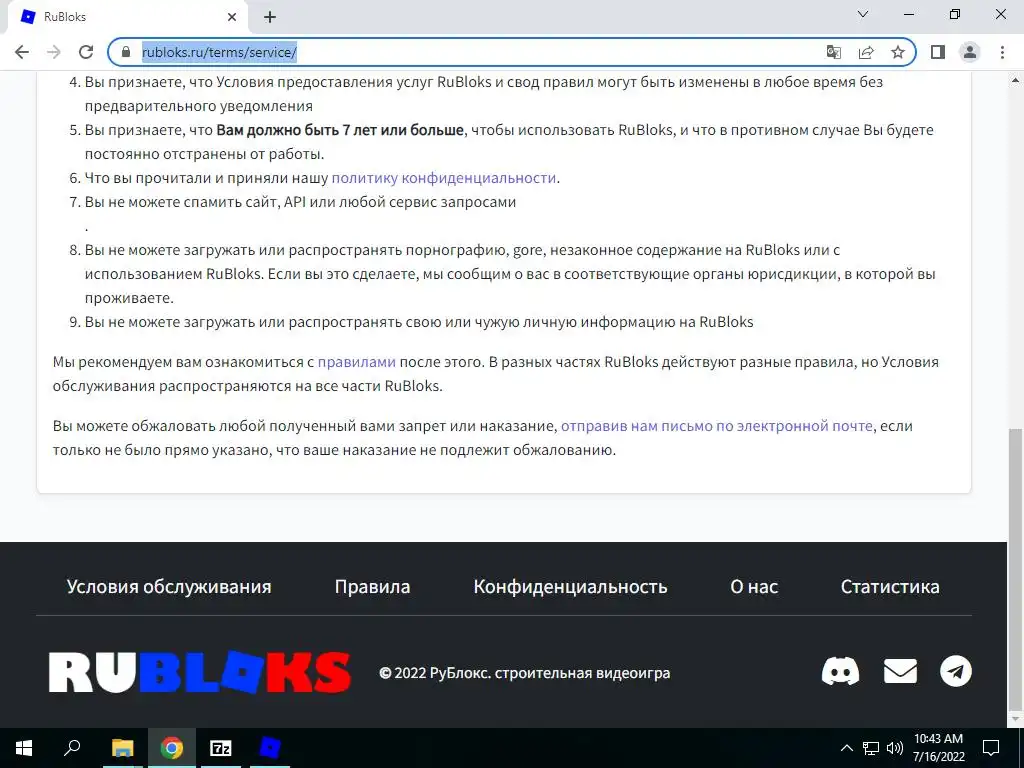Click the scrollbar up arrow
The width and height of the screenshot is (1024, 768).
tap(1016, 80)
